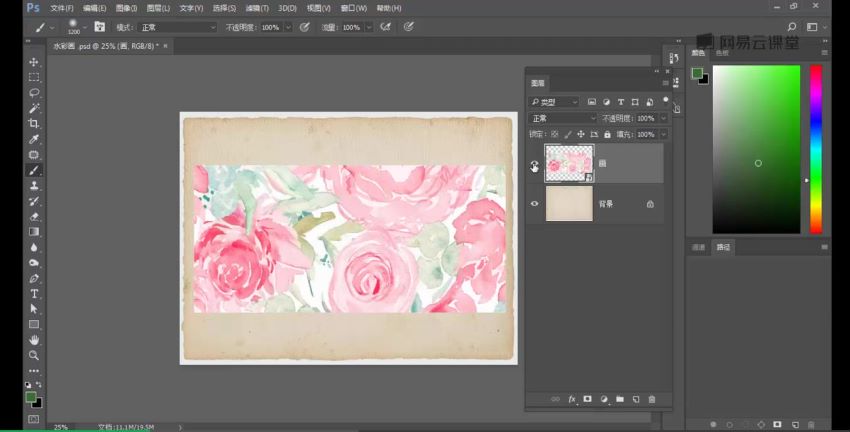Select the Eraser tool
Viewport: 850px width, 432px height.
tap(34, 216)
